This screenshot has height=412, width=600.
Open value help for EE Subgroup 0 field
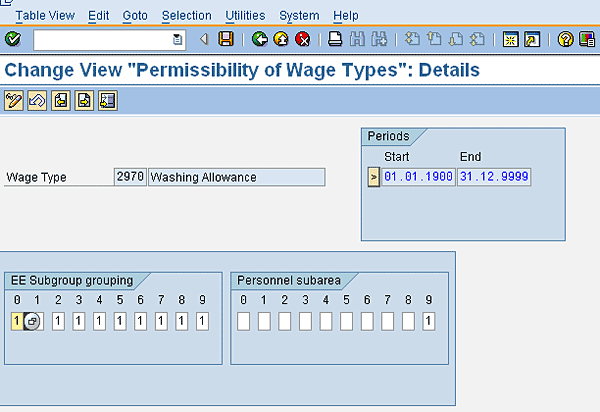[x=32, y=321]
